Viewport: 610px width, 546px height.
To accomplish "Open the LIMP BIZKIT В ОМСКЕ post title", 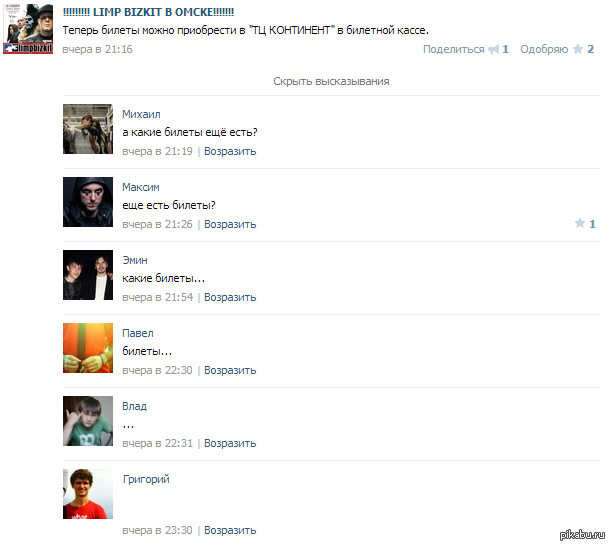I will tap(148, 12).
